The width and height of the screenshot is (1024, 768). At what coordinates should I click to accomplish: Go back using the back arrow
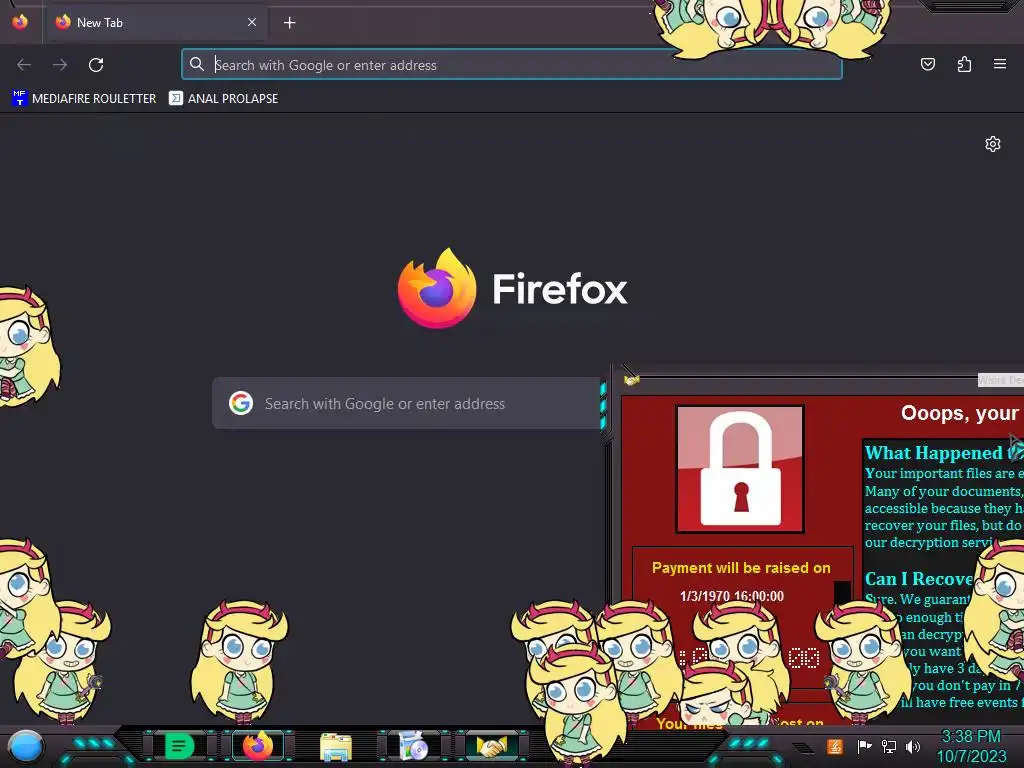[x=24, y=65]
